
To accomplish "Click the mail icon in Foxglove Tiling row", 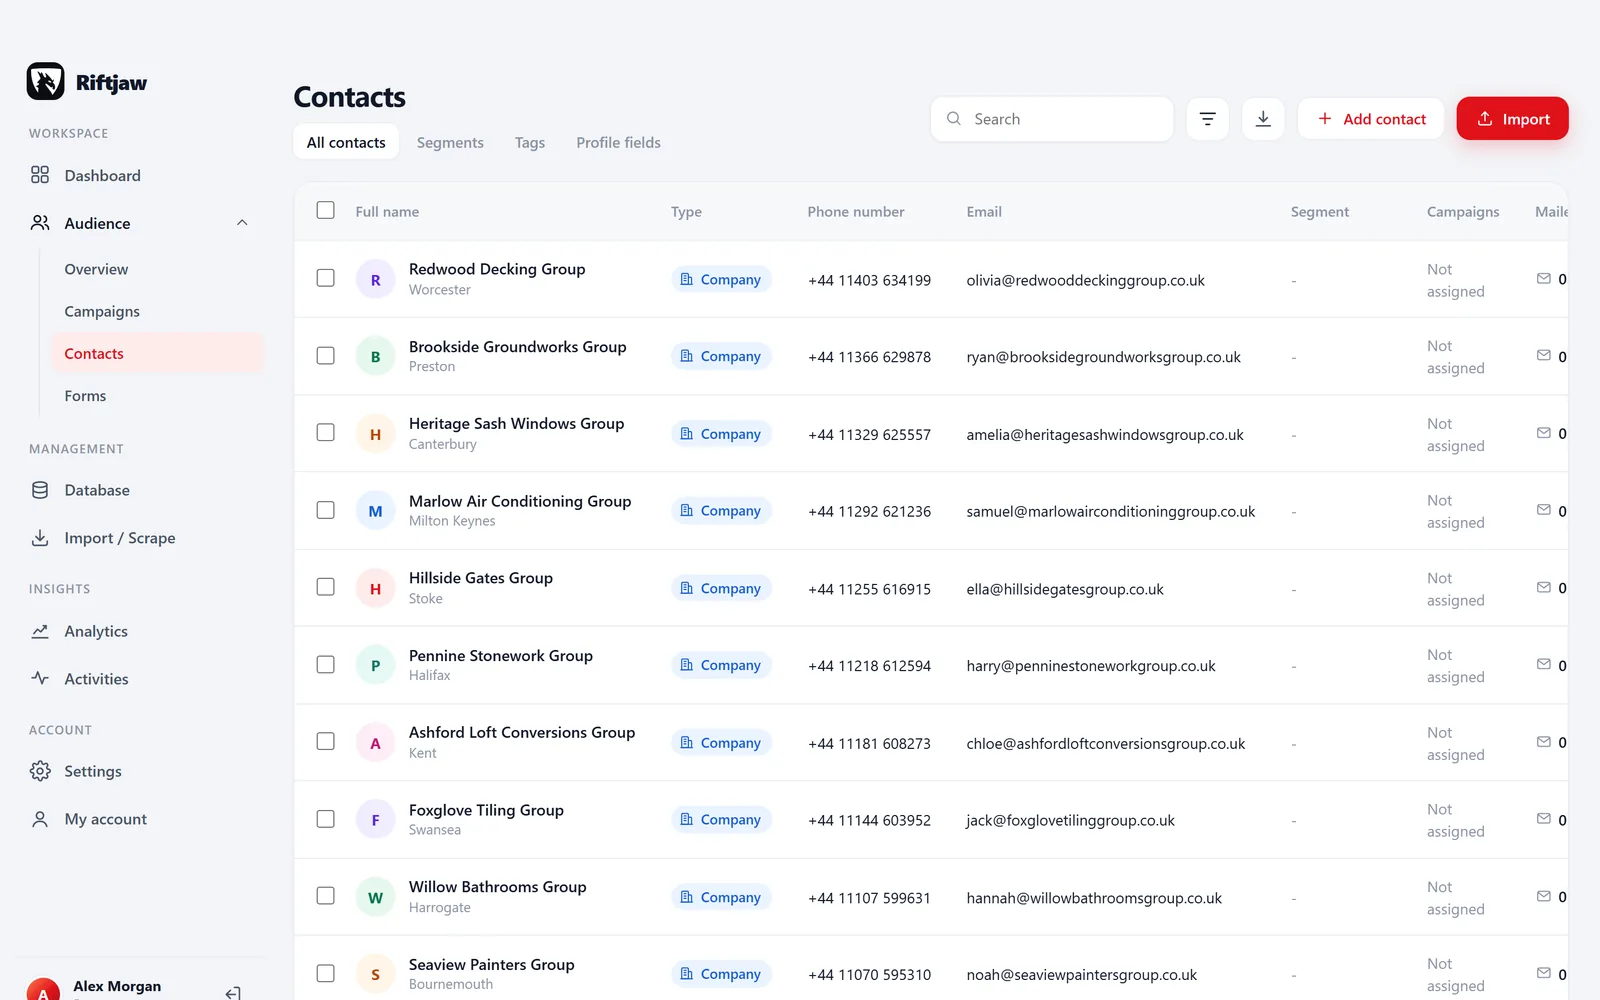I will [x=1544, y=819].
